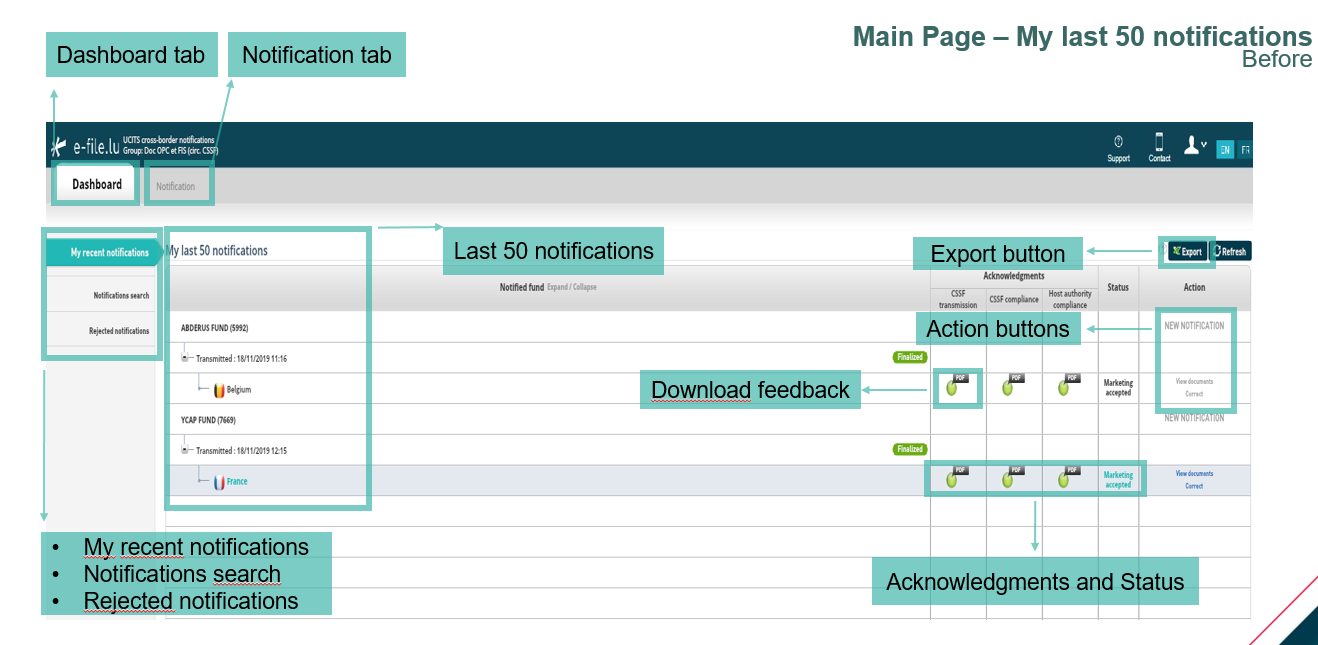
Task: Click the Status column header
Action: (x=1118, y=287)
